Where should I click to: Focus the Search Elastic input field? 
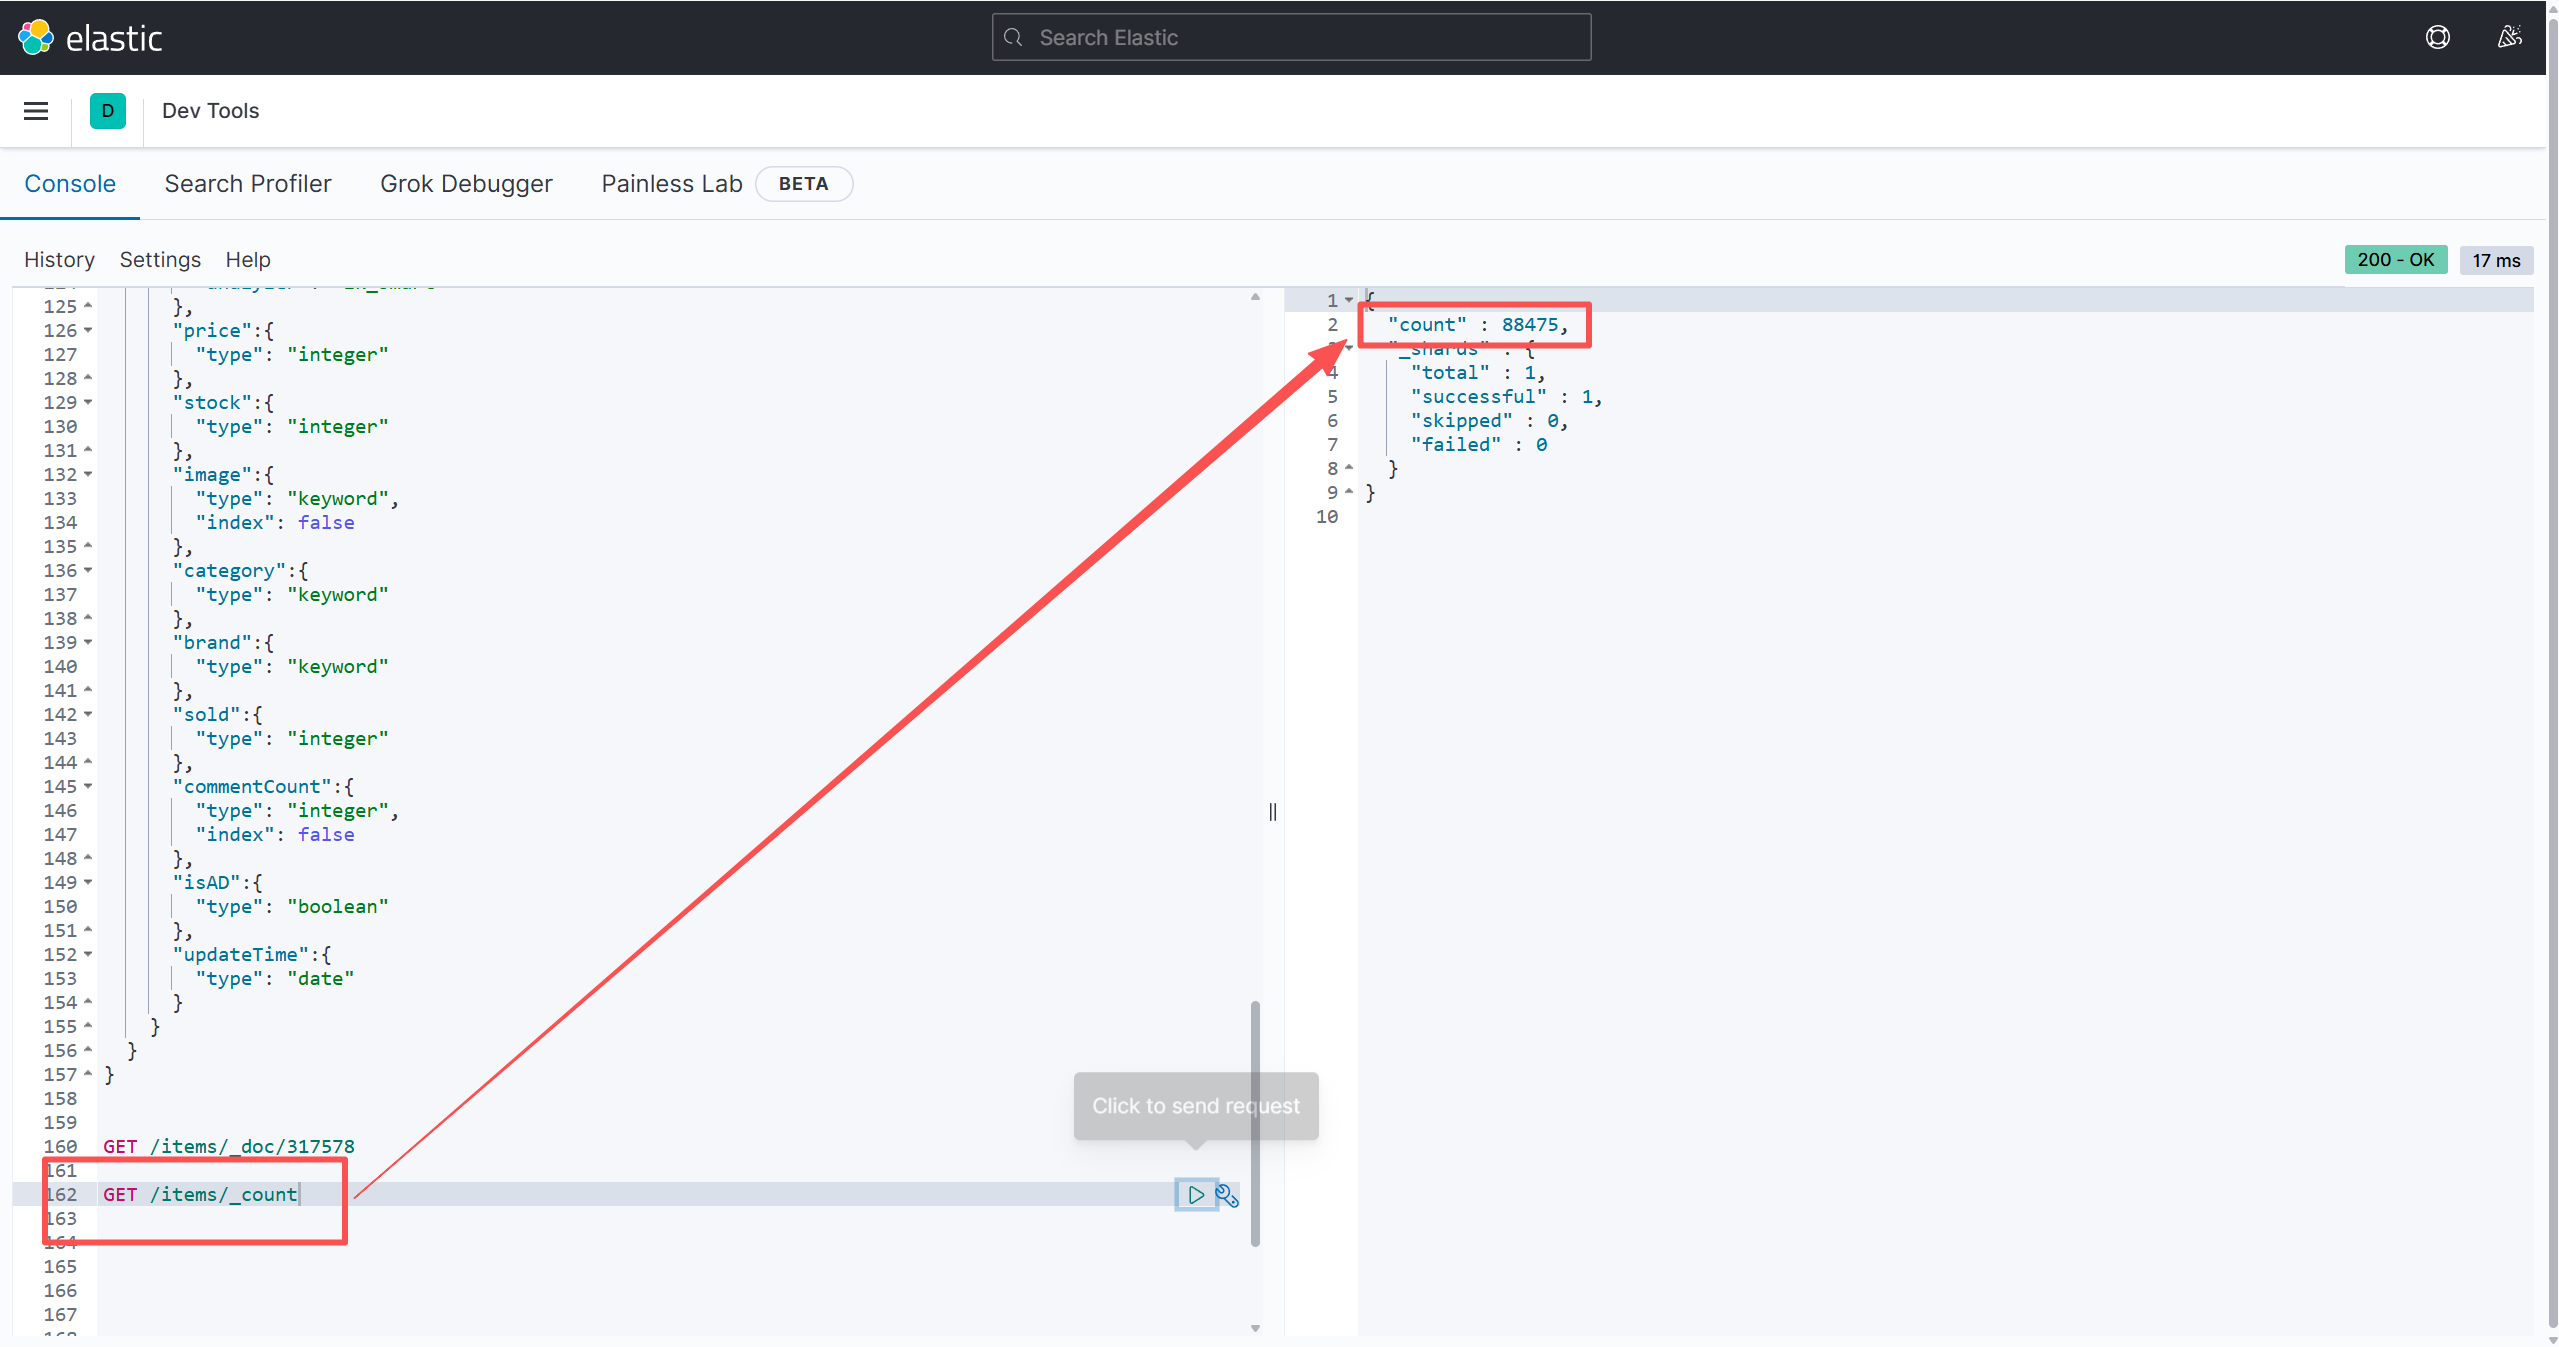tap(1300, 38)
